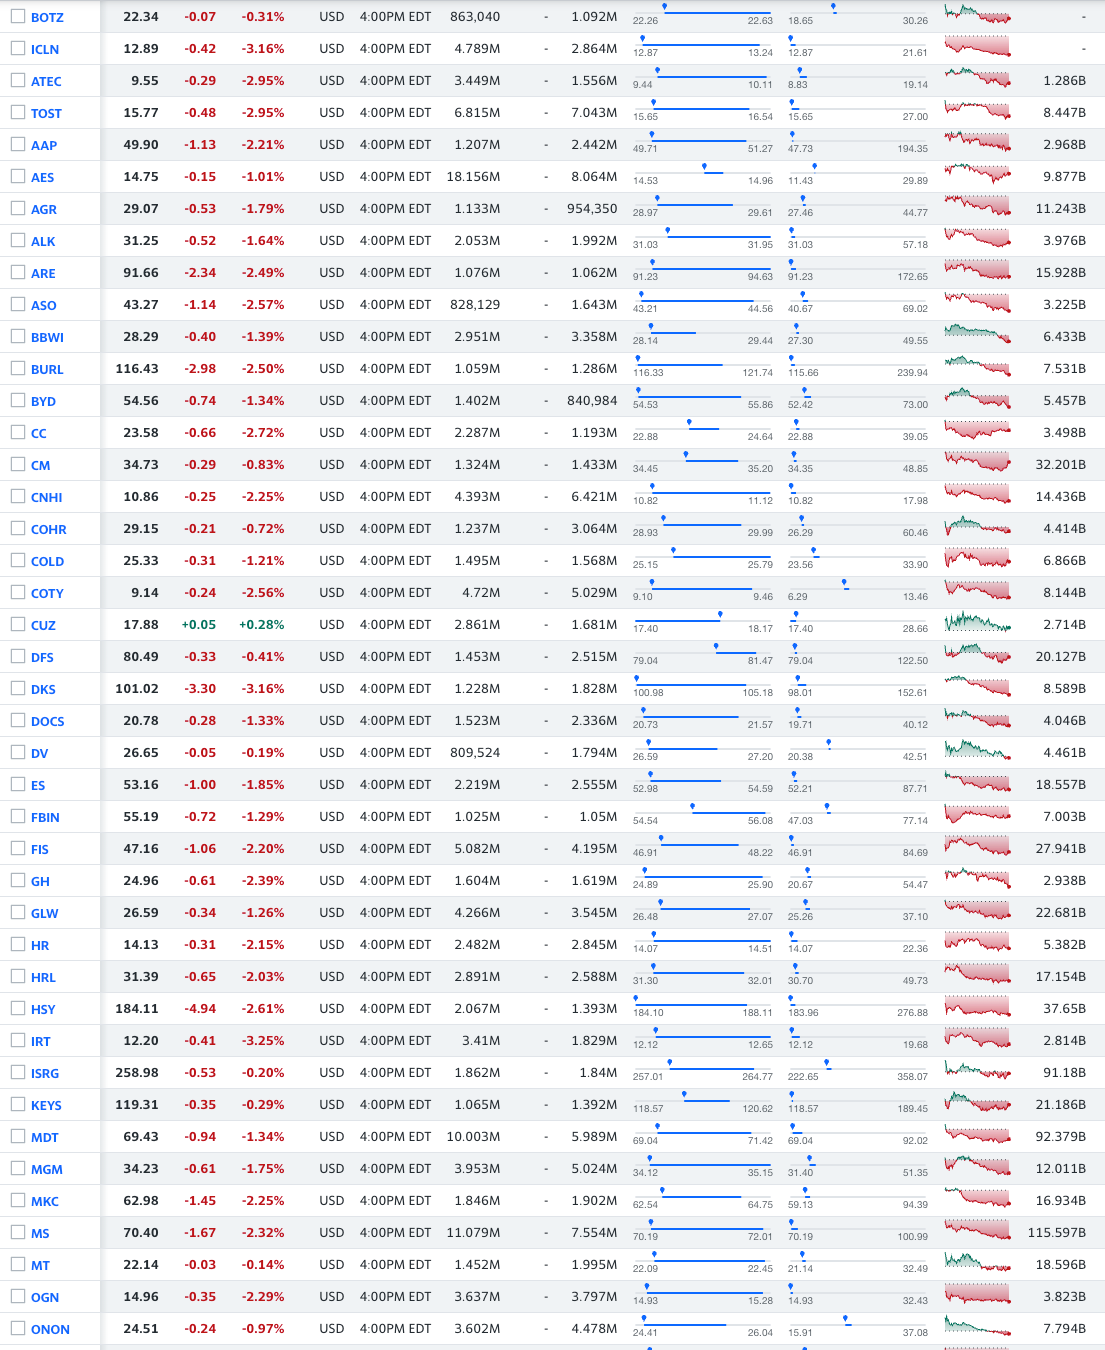The height and width of the screenshot is (1350, 1105).
Task: Click the ISRG day chart sparkline
Action: pos(977,1072)
